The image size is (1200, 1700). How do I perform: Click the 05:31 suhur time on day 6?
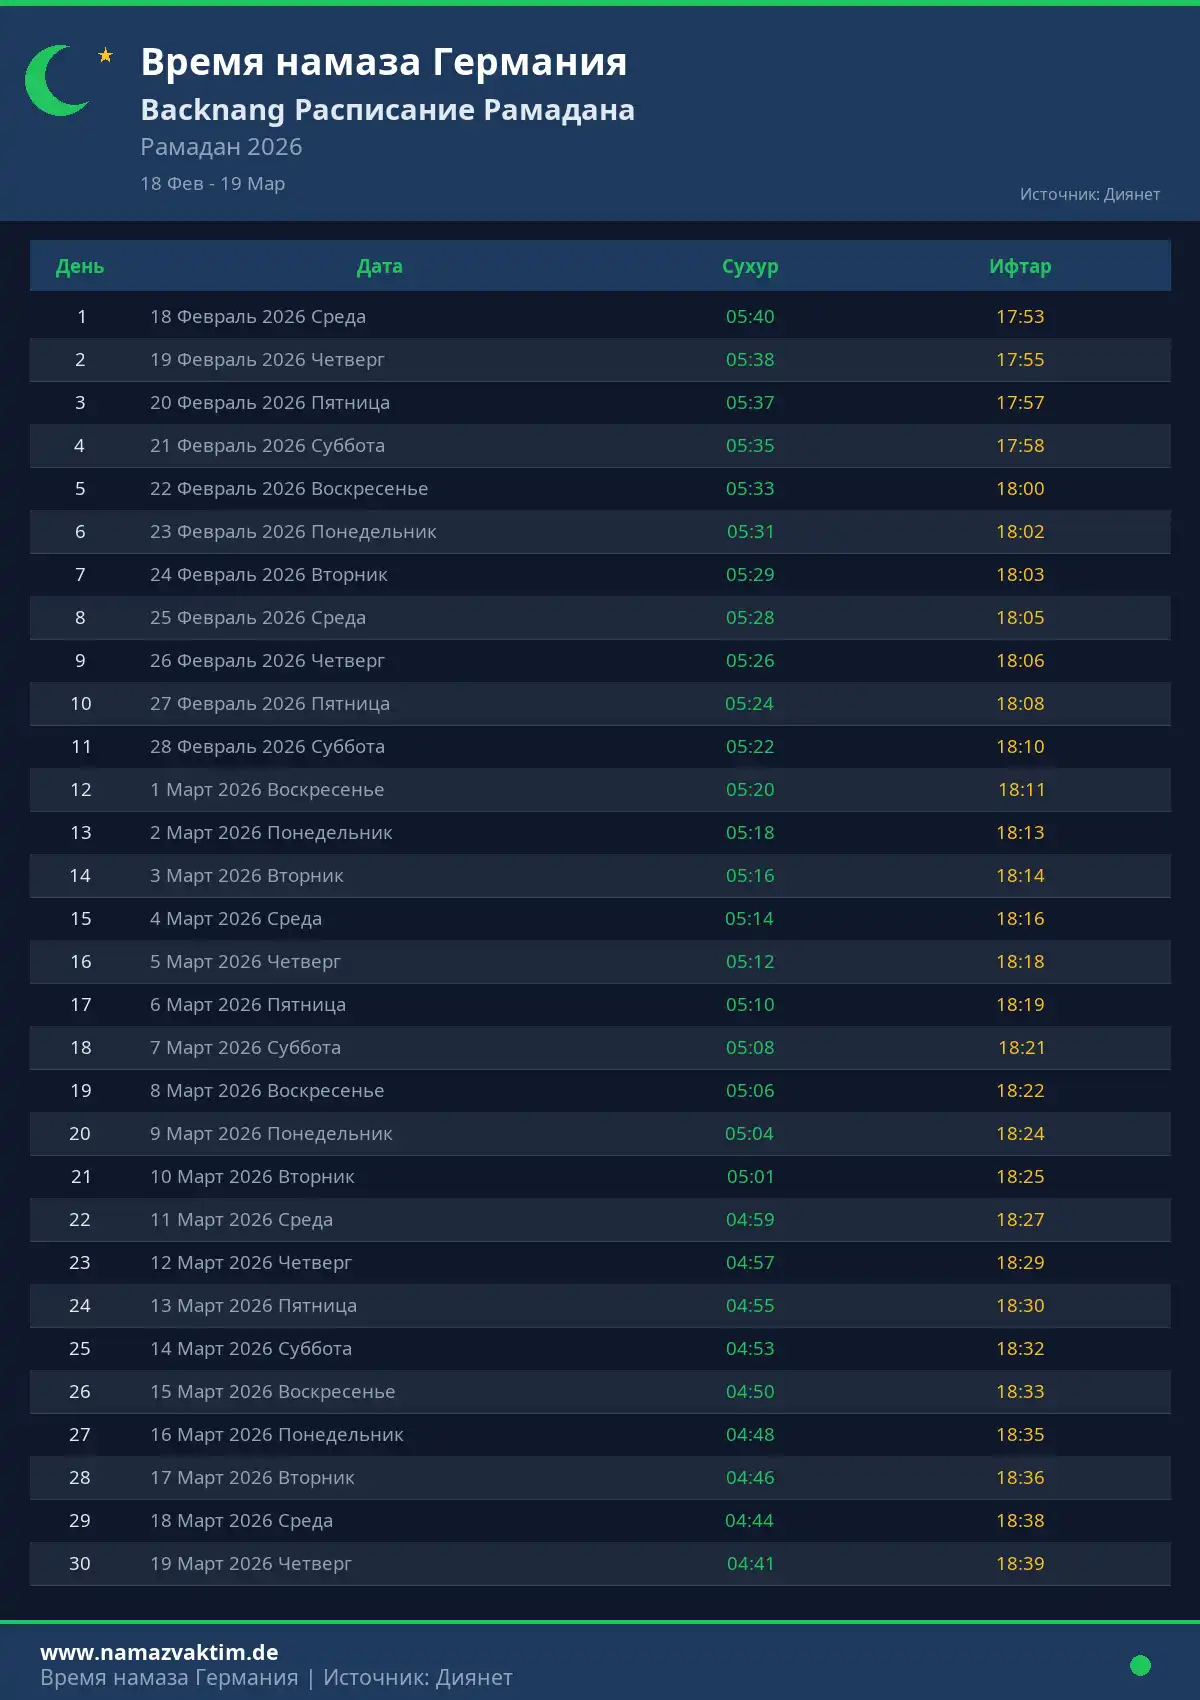(750, 532)
